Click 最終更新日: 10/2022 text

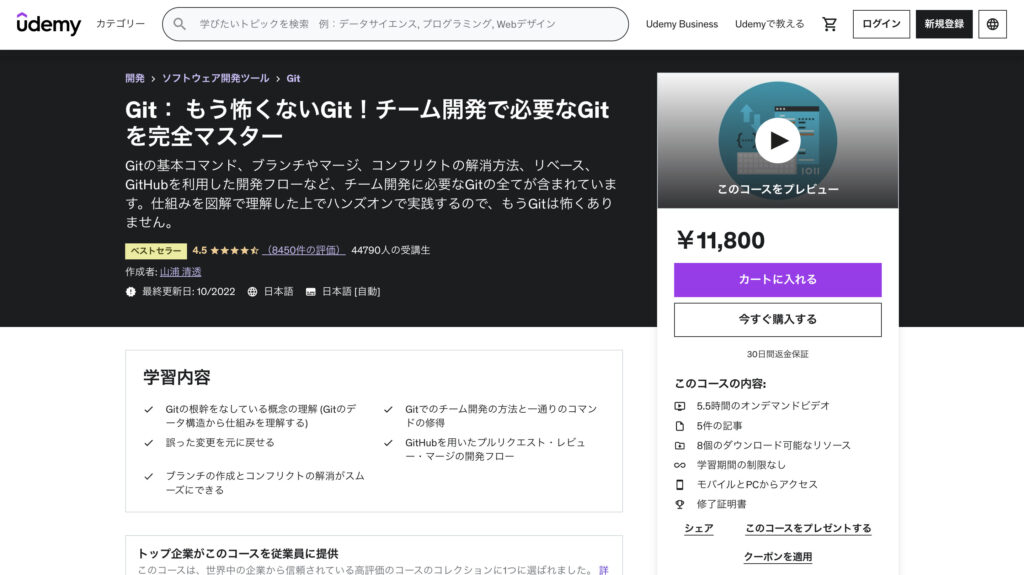pos(189,292)
